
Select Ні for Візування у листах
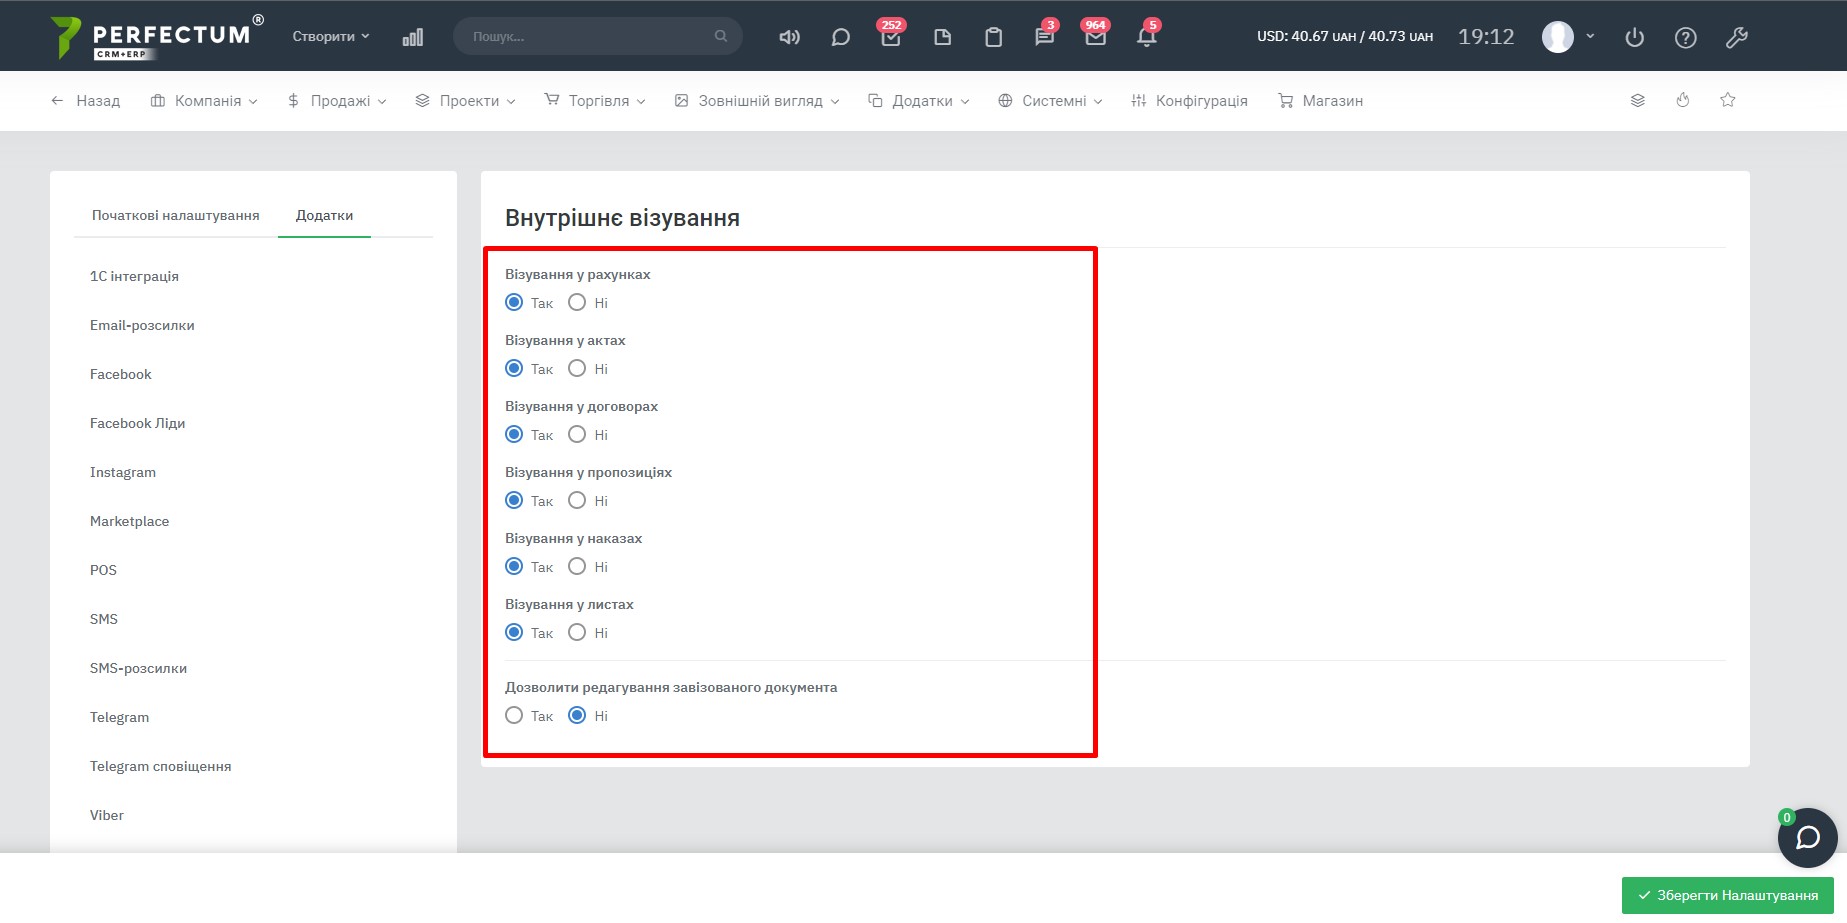tap(577, 632)
